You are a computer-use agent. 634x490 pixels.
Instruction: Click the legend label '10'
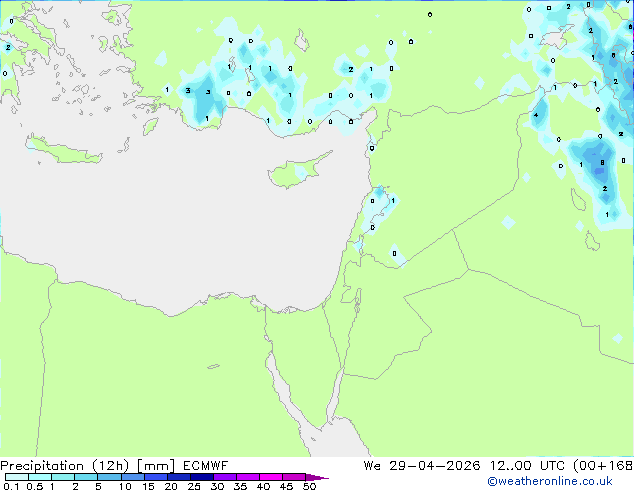[x=125, y=486]
